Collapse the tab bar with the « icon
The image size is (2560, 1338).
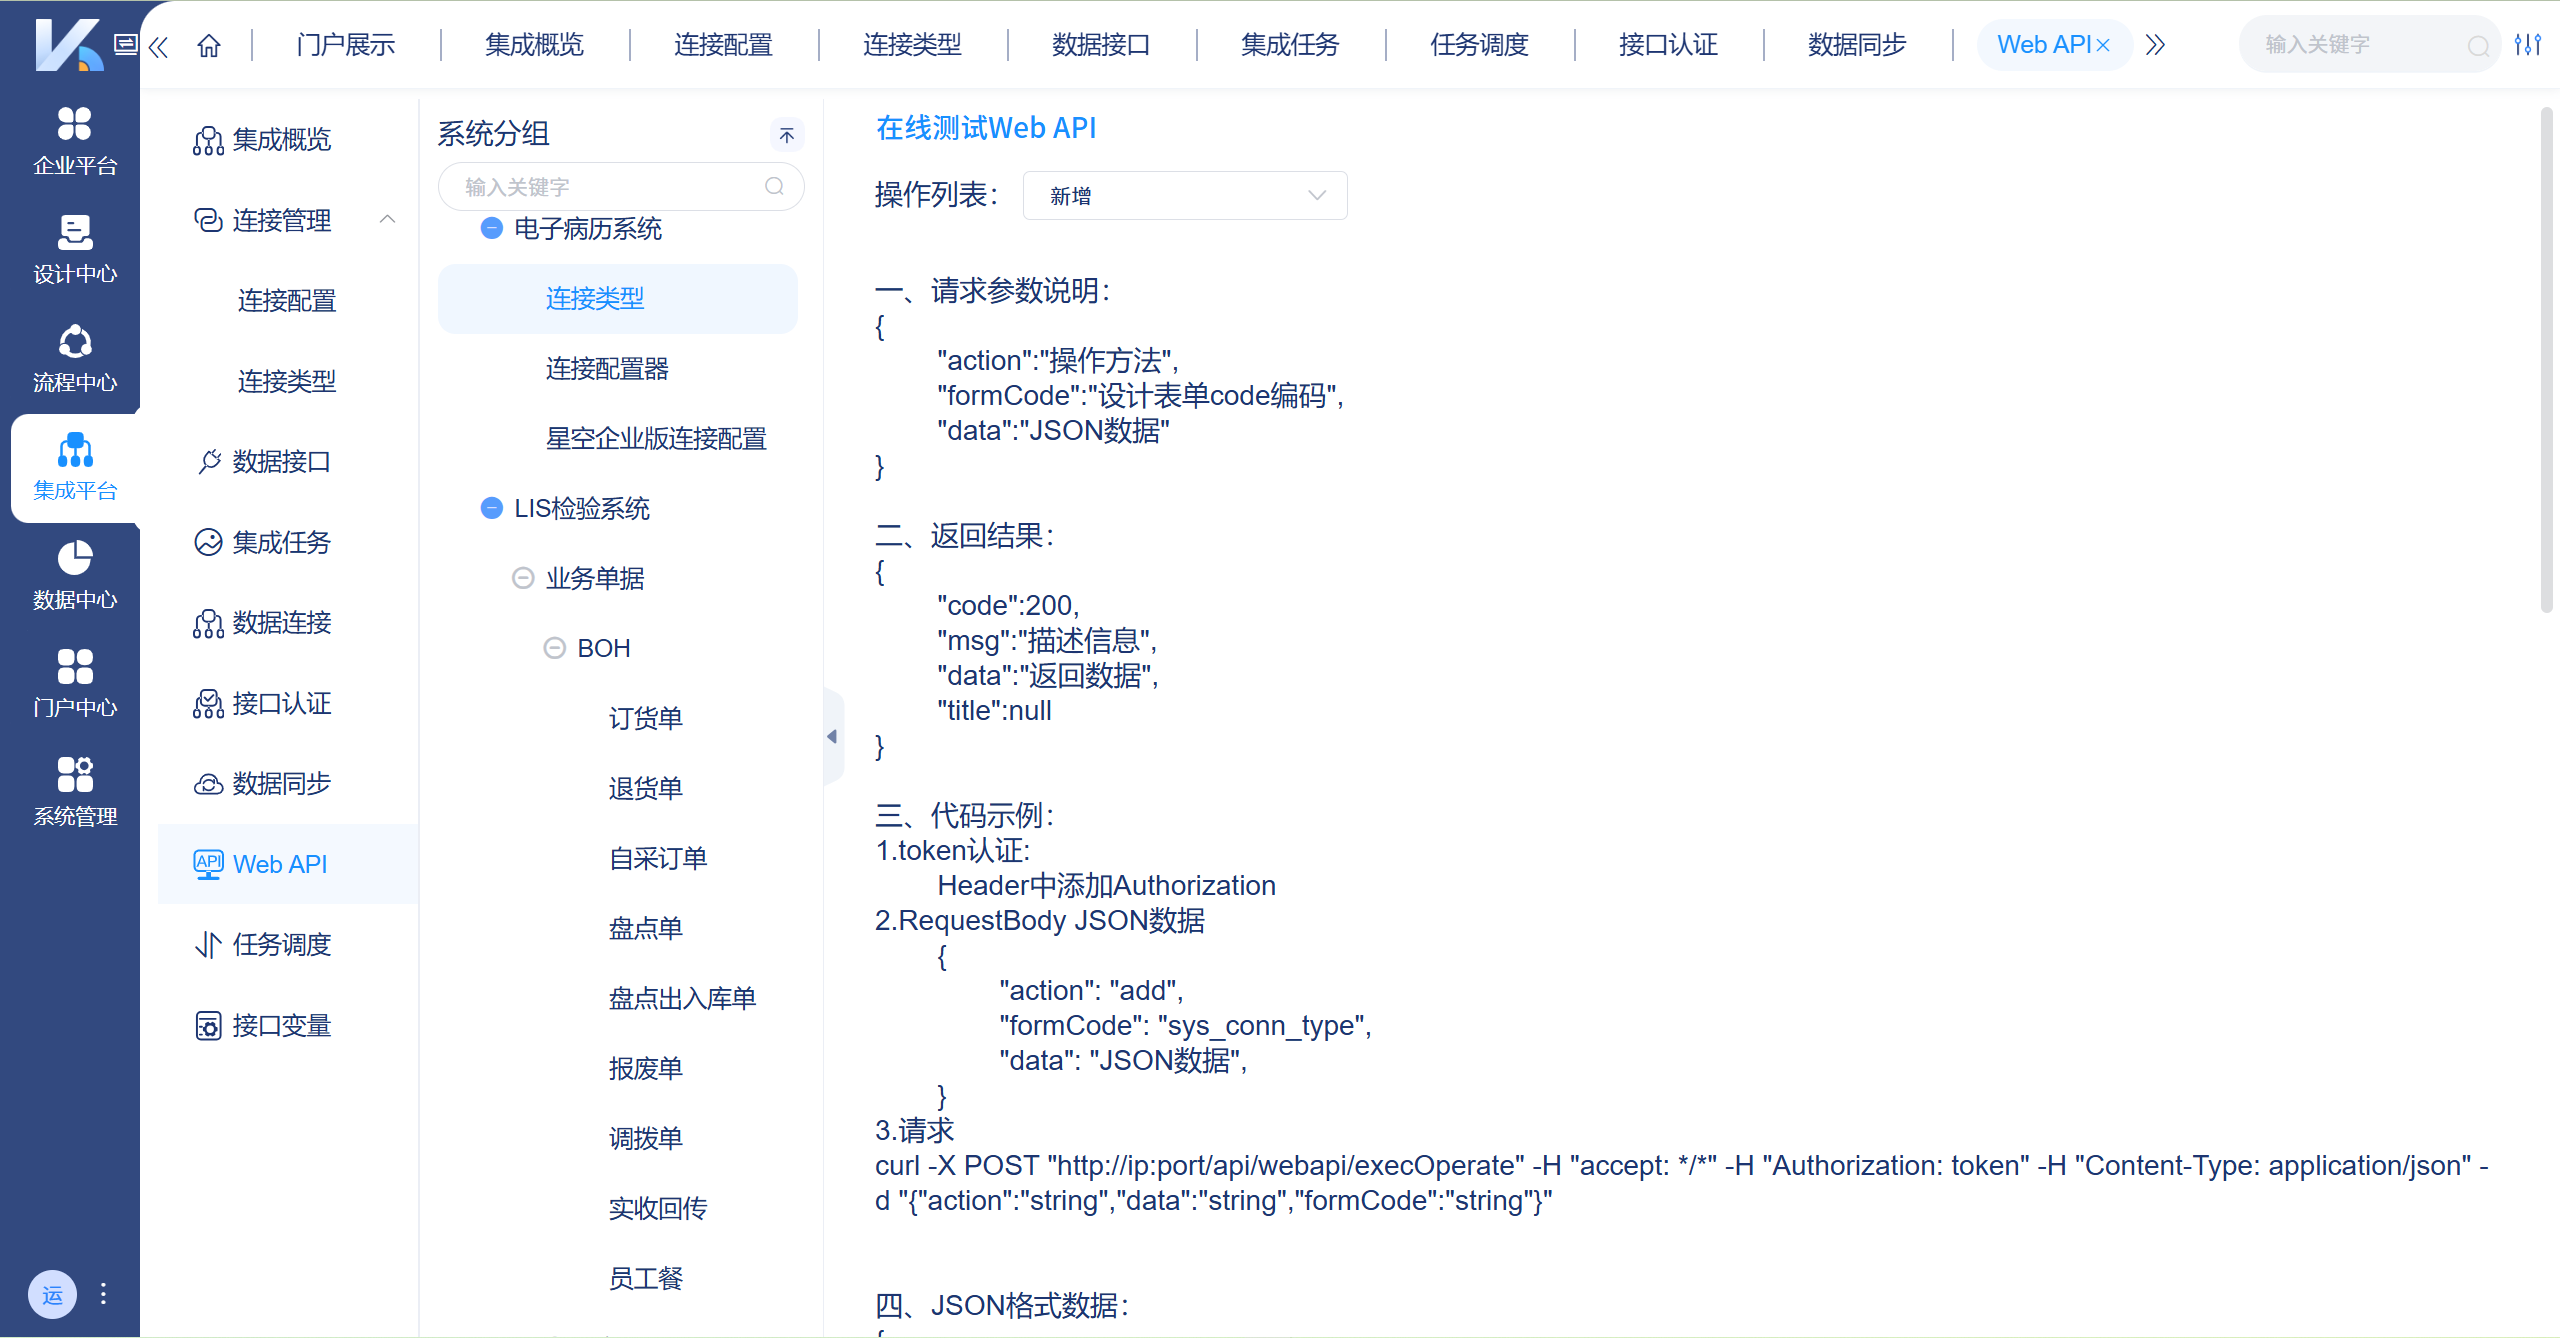[158, 45]
